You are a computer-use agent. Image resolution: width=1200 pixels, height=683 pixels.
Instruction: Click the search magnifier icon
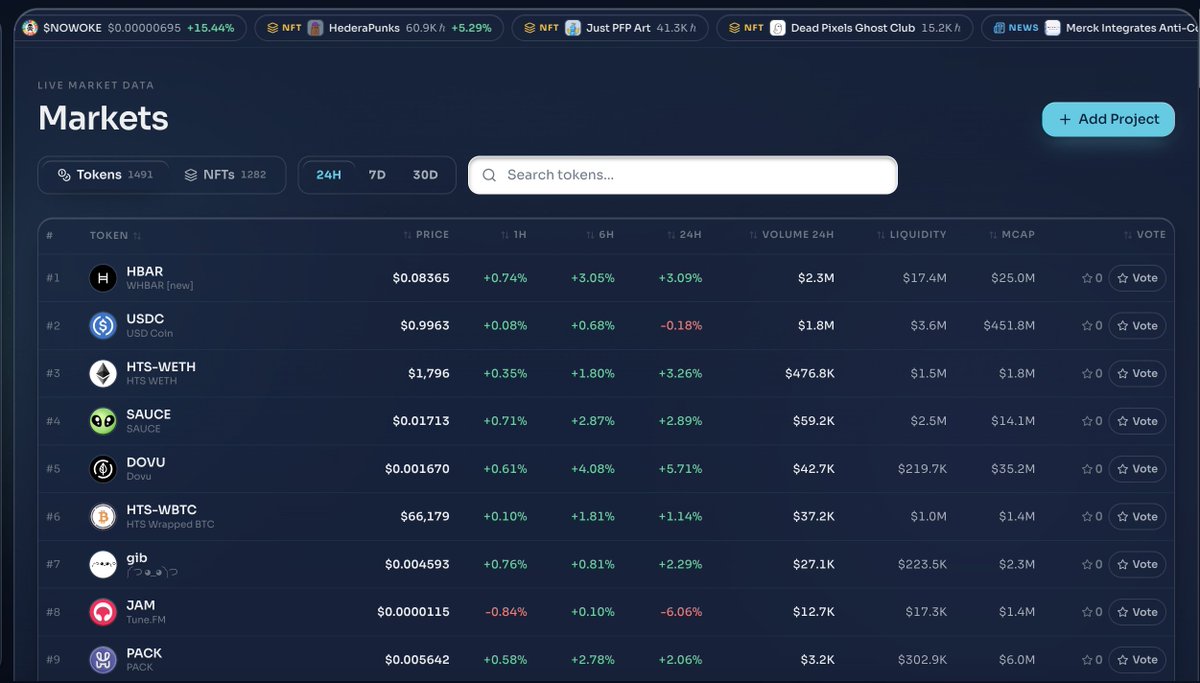(489, 175)
